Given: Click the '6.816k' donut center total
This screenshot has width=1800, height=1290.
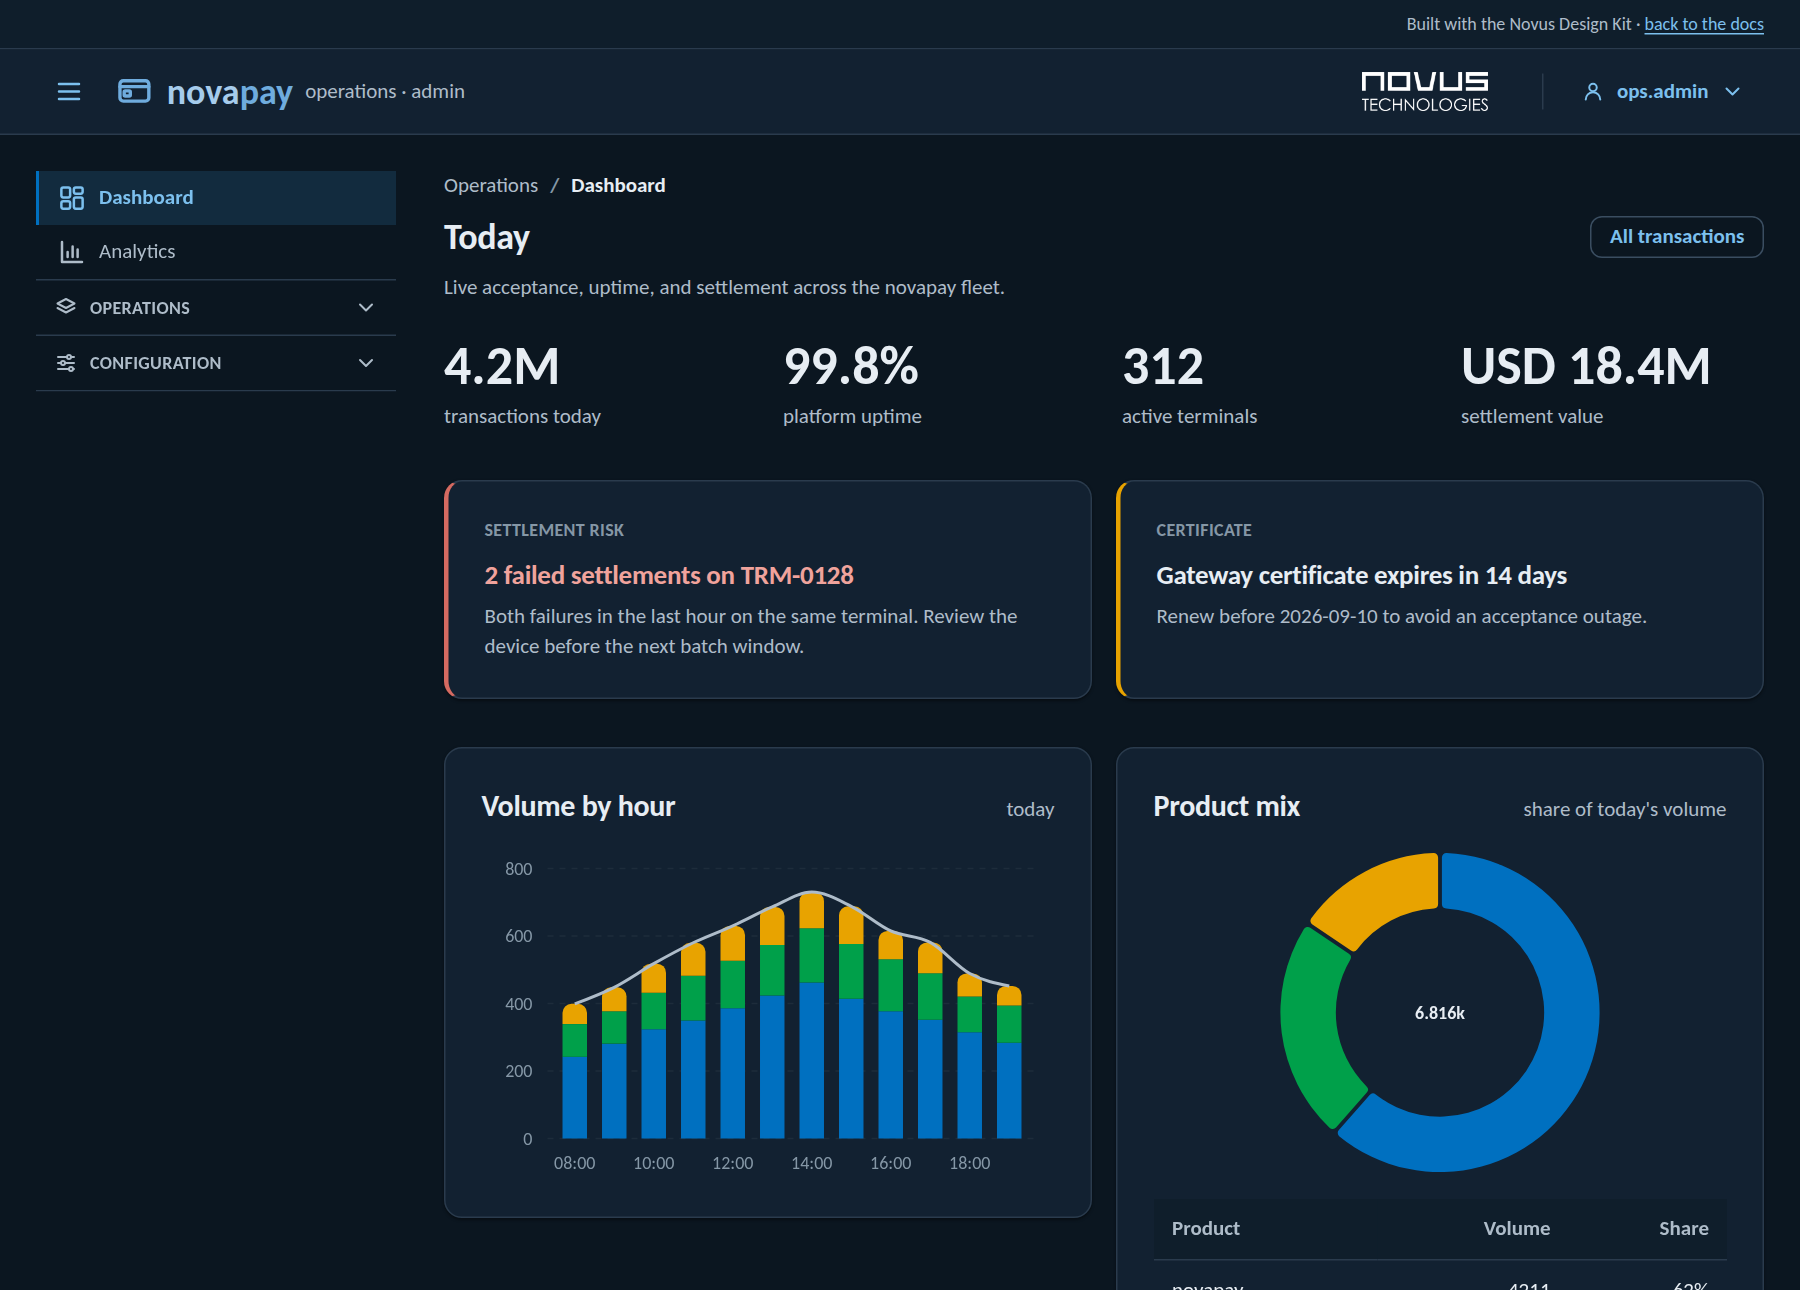Looking at the screenshot, I should 1440,1013.
